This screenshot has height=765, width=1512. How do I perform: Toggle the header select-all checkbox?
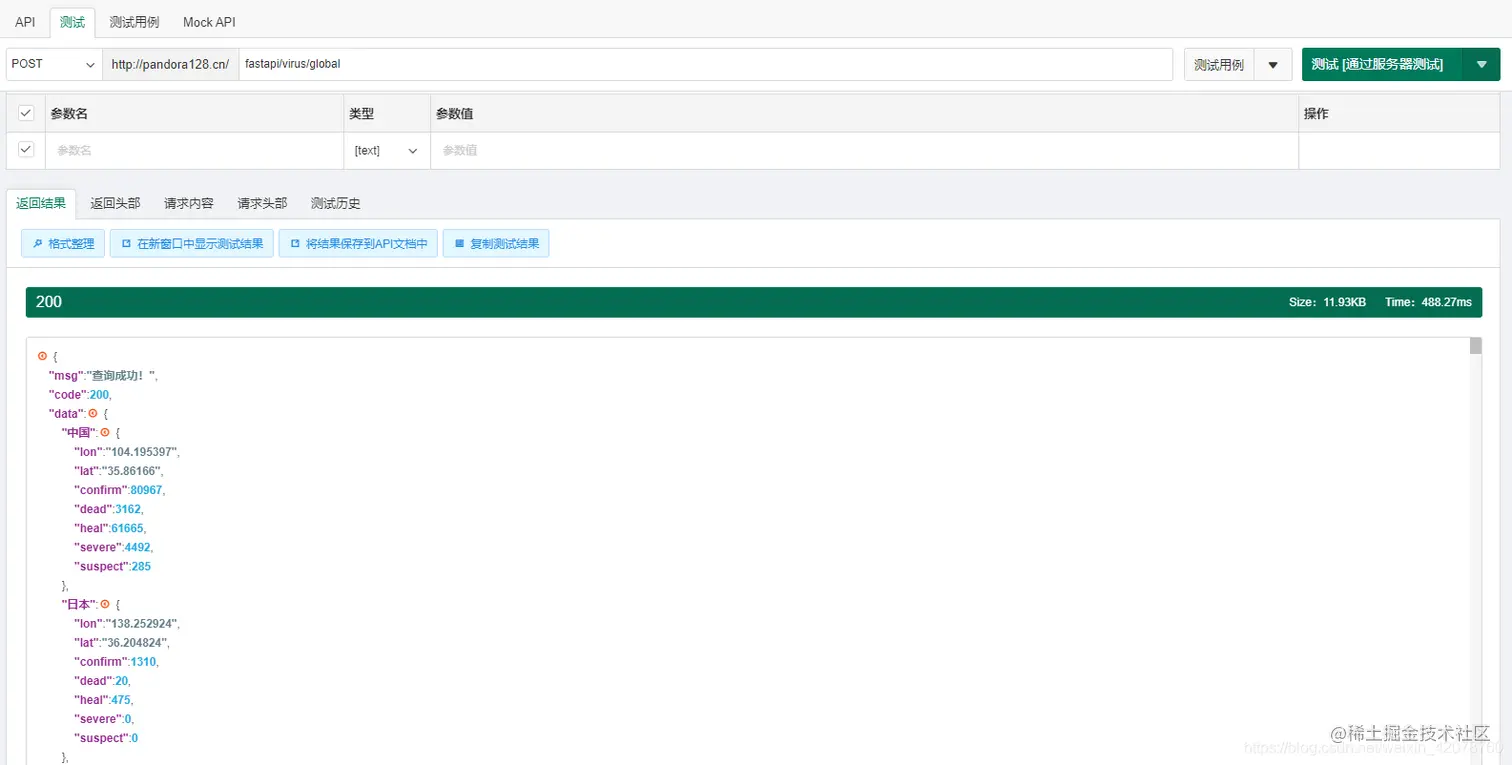coord(26,113)
